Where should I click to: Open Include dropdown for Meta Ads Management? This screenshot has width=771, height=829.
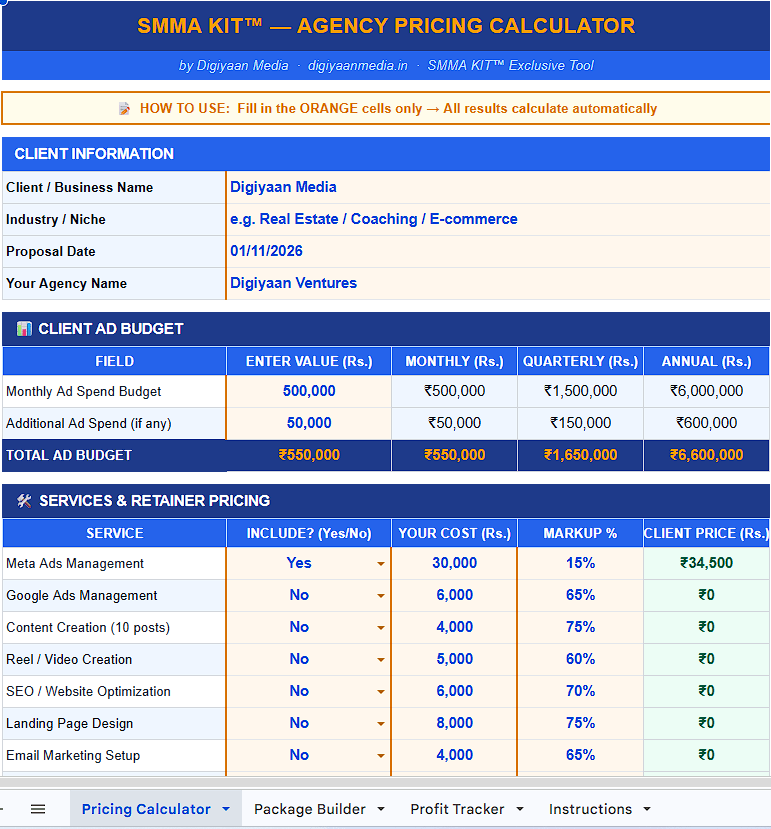click(x=381, y=564)
